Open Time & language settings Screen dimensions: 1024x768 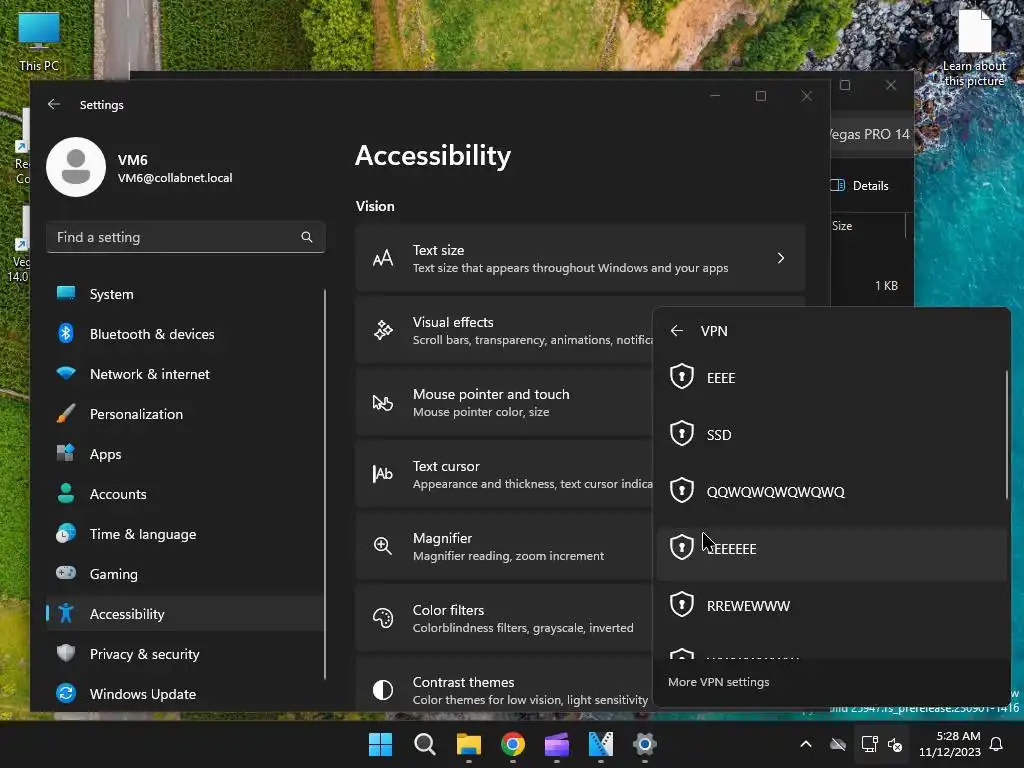pyautogui.click(x=185, y=534)
